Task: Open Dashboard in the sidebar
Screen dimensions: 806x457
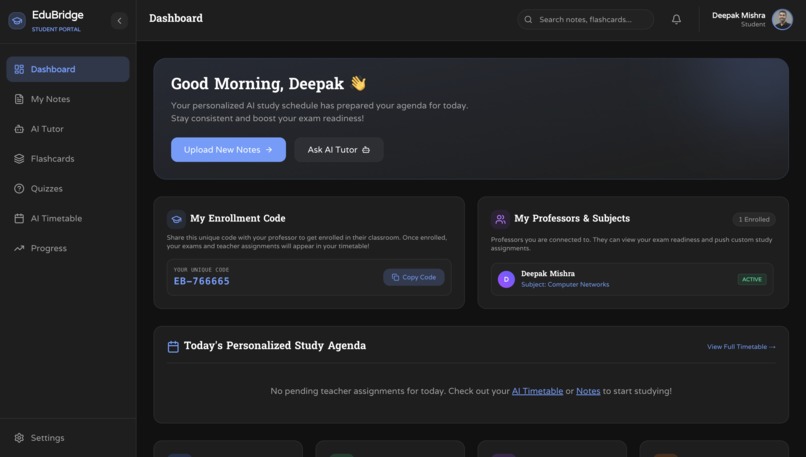Action: (x=68, y=69)
